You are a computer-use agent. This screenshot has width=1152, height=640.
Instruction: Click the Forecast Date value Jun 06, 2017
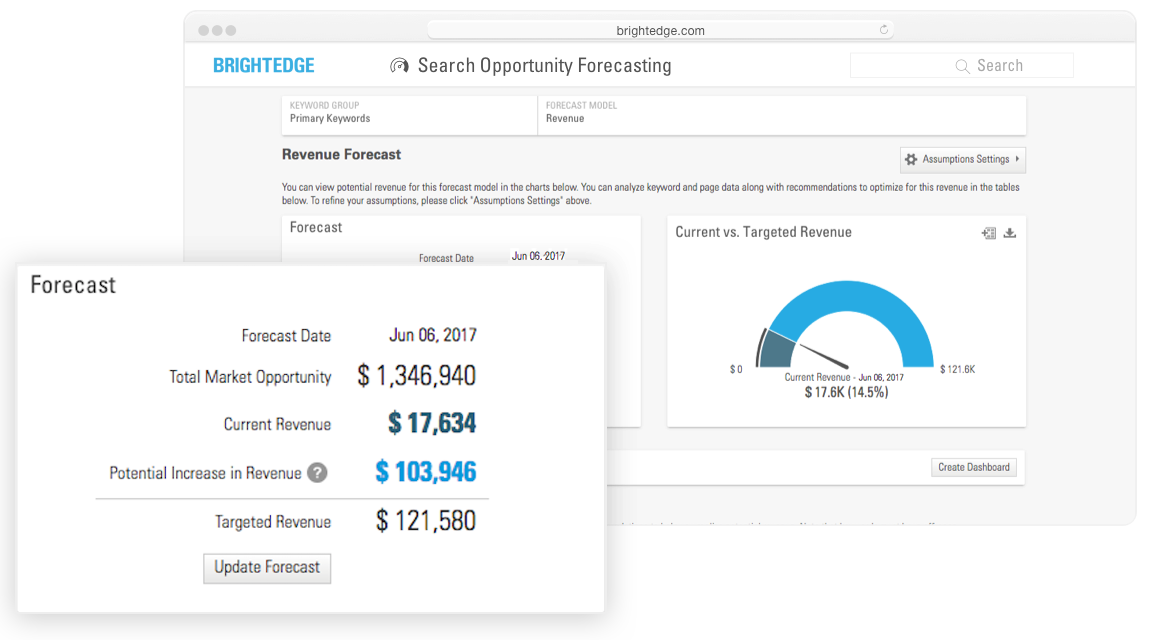pos(432,335)
